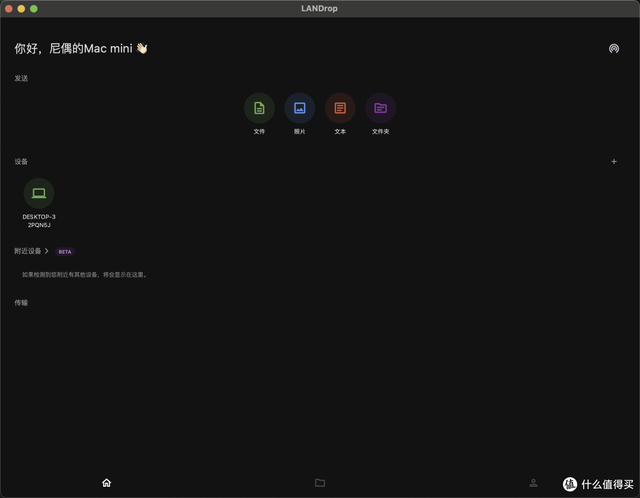Click the purple 文件夹 send-folder icon
Screen dimensions: 640x498
click(380, 108)
